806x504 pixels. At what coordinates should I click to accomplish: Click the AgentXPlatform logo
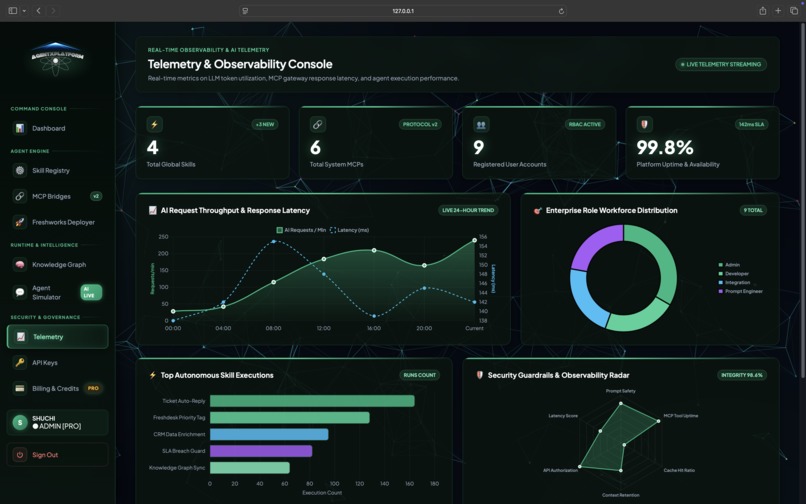coord(57,59)
